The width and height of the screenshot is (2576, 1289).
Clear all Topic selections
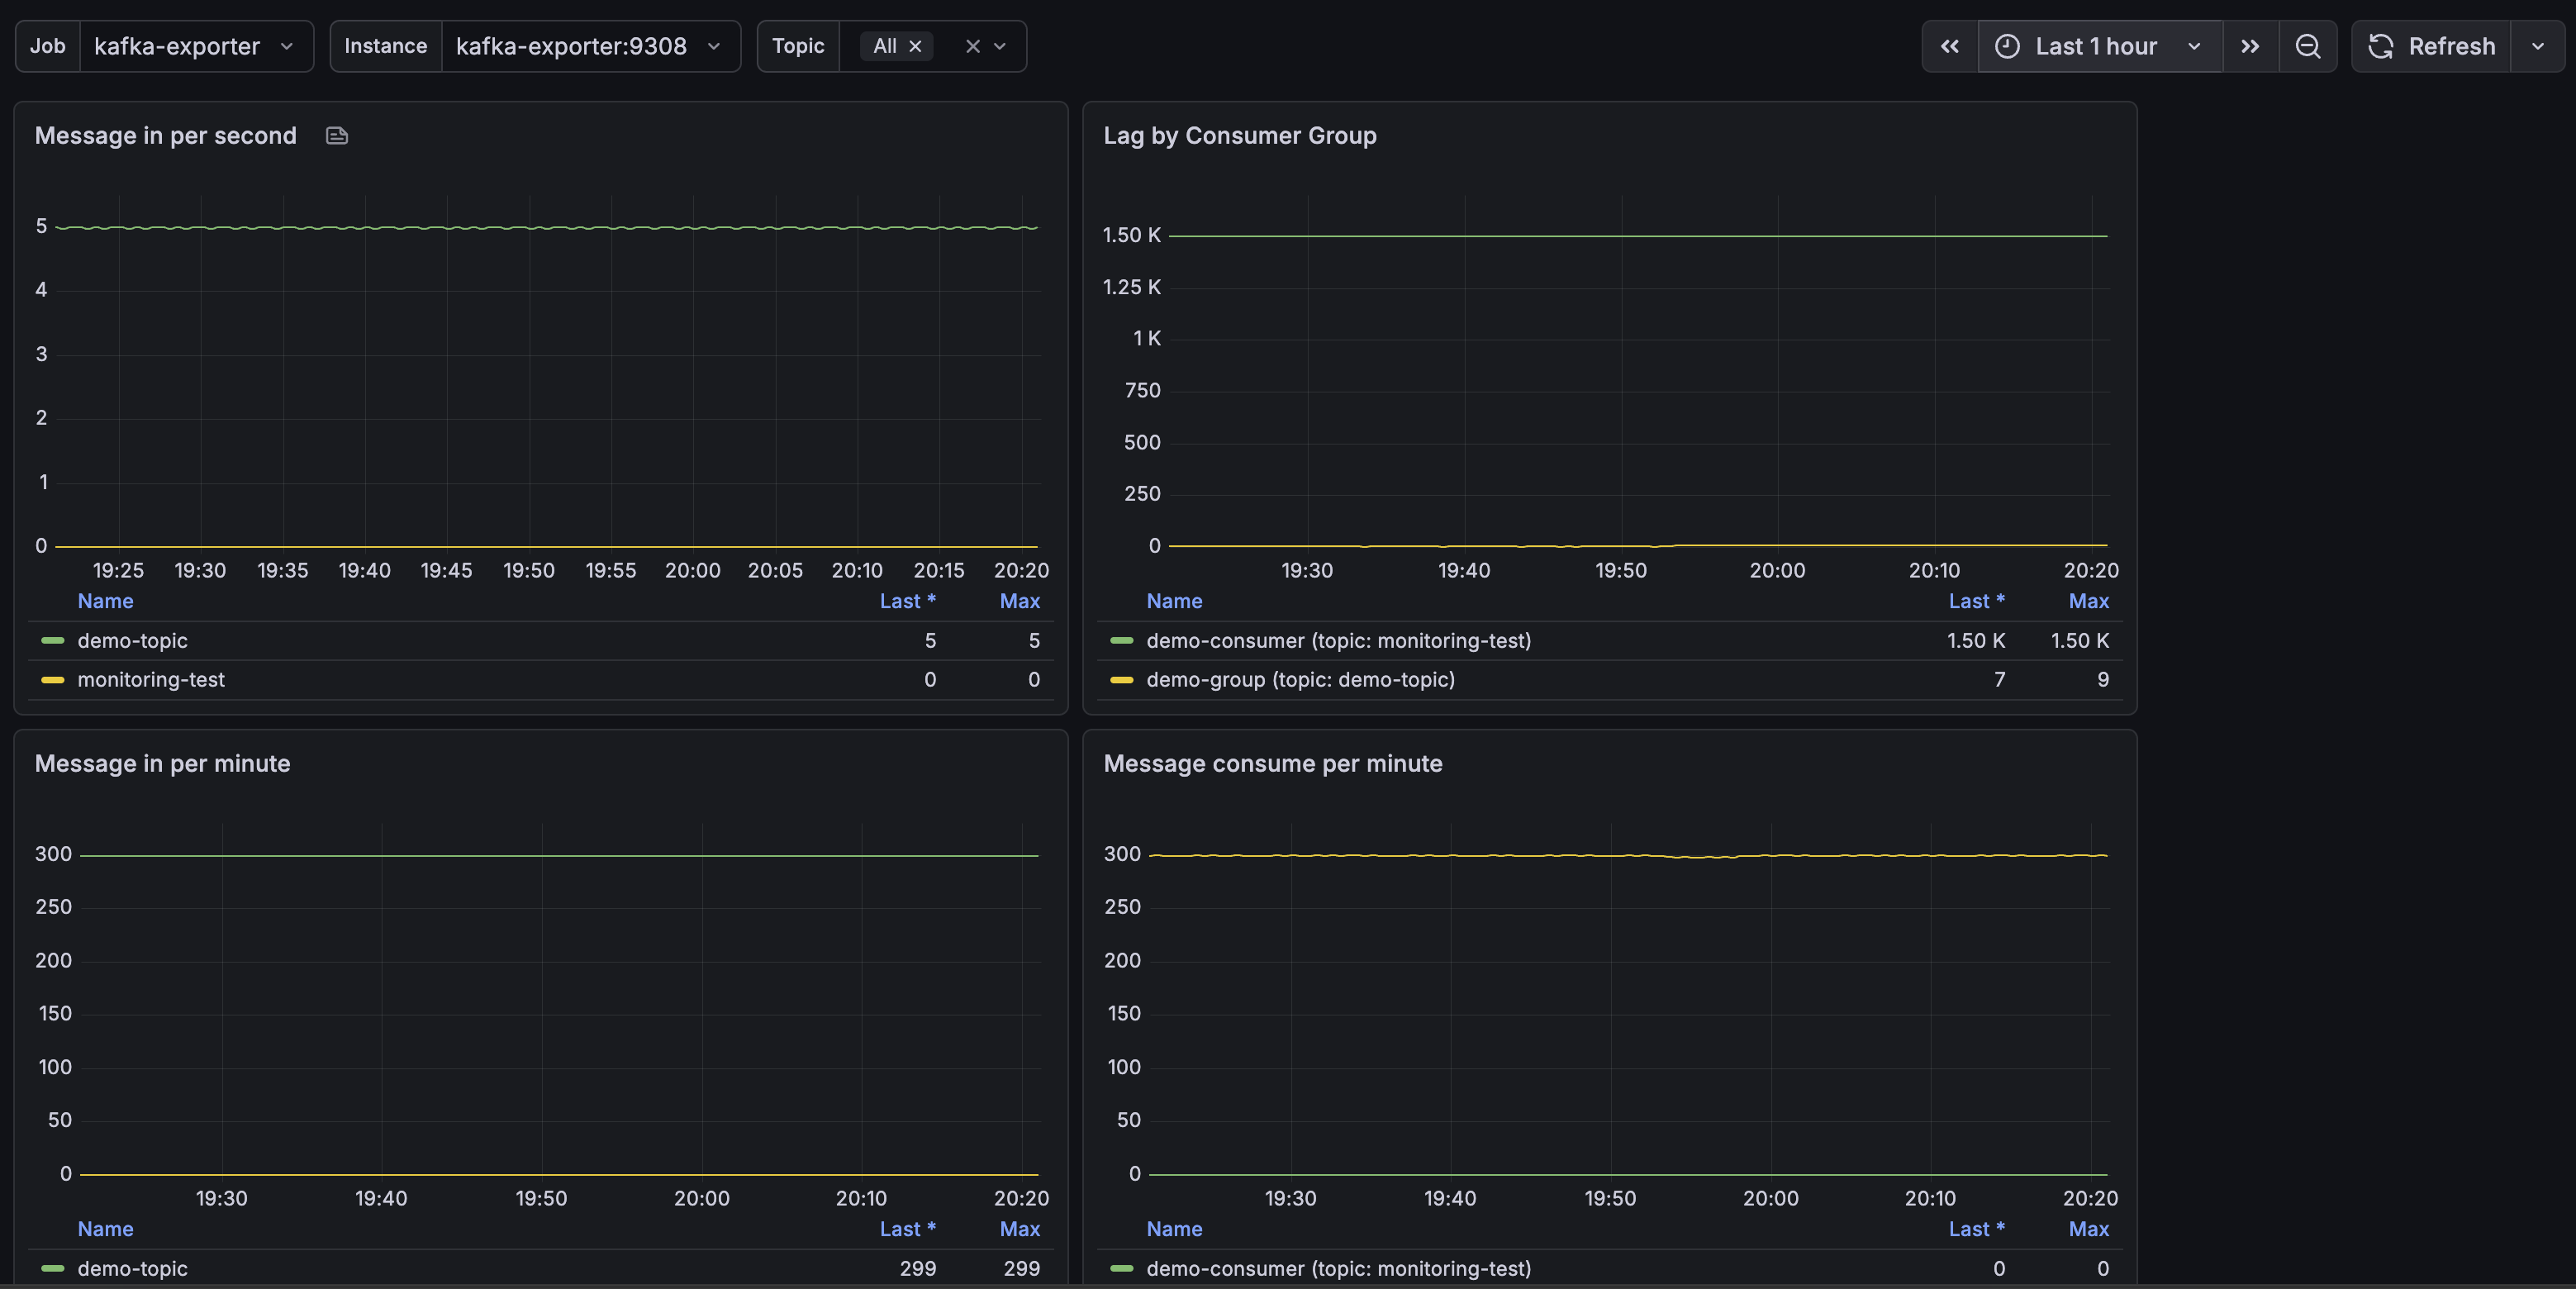pos(972,46)
